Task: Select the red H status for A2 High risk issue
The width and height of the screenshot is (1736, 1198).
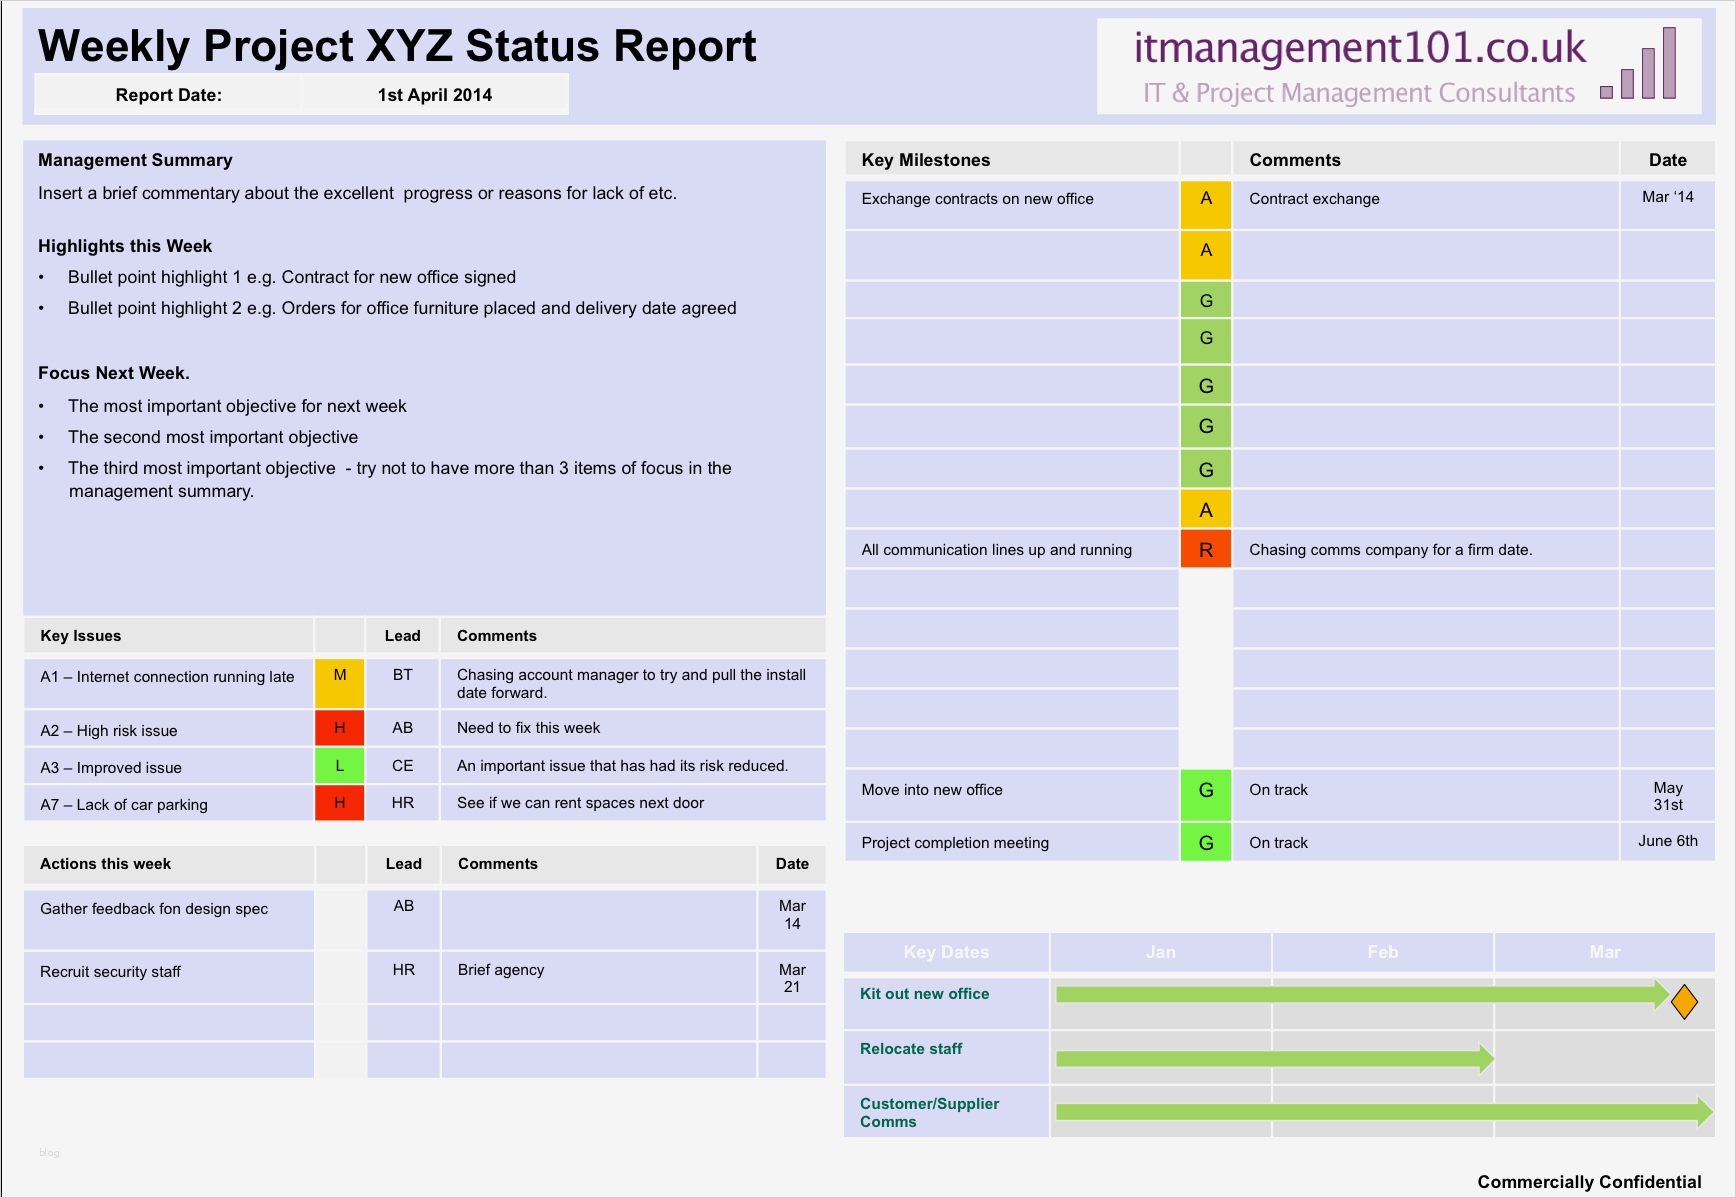Action: [339, 728]
